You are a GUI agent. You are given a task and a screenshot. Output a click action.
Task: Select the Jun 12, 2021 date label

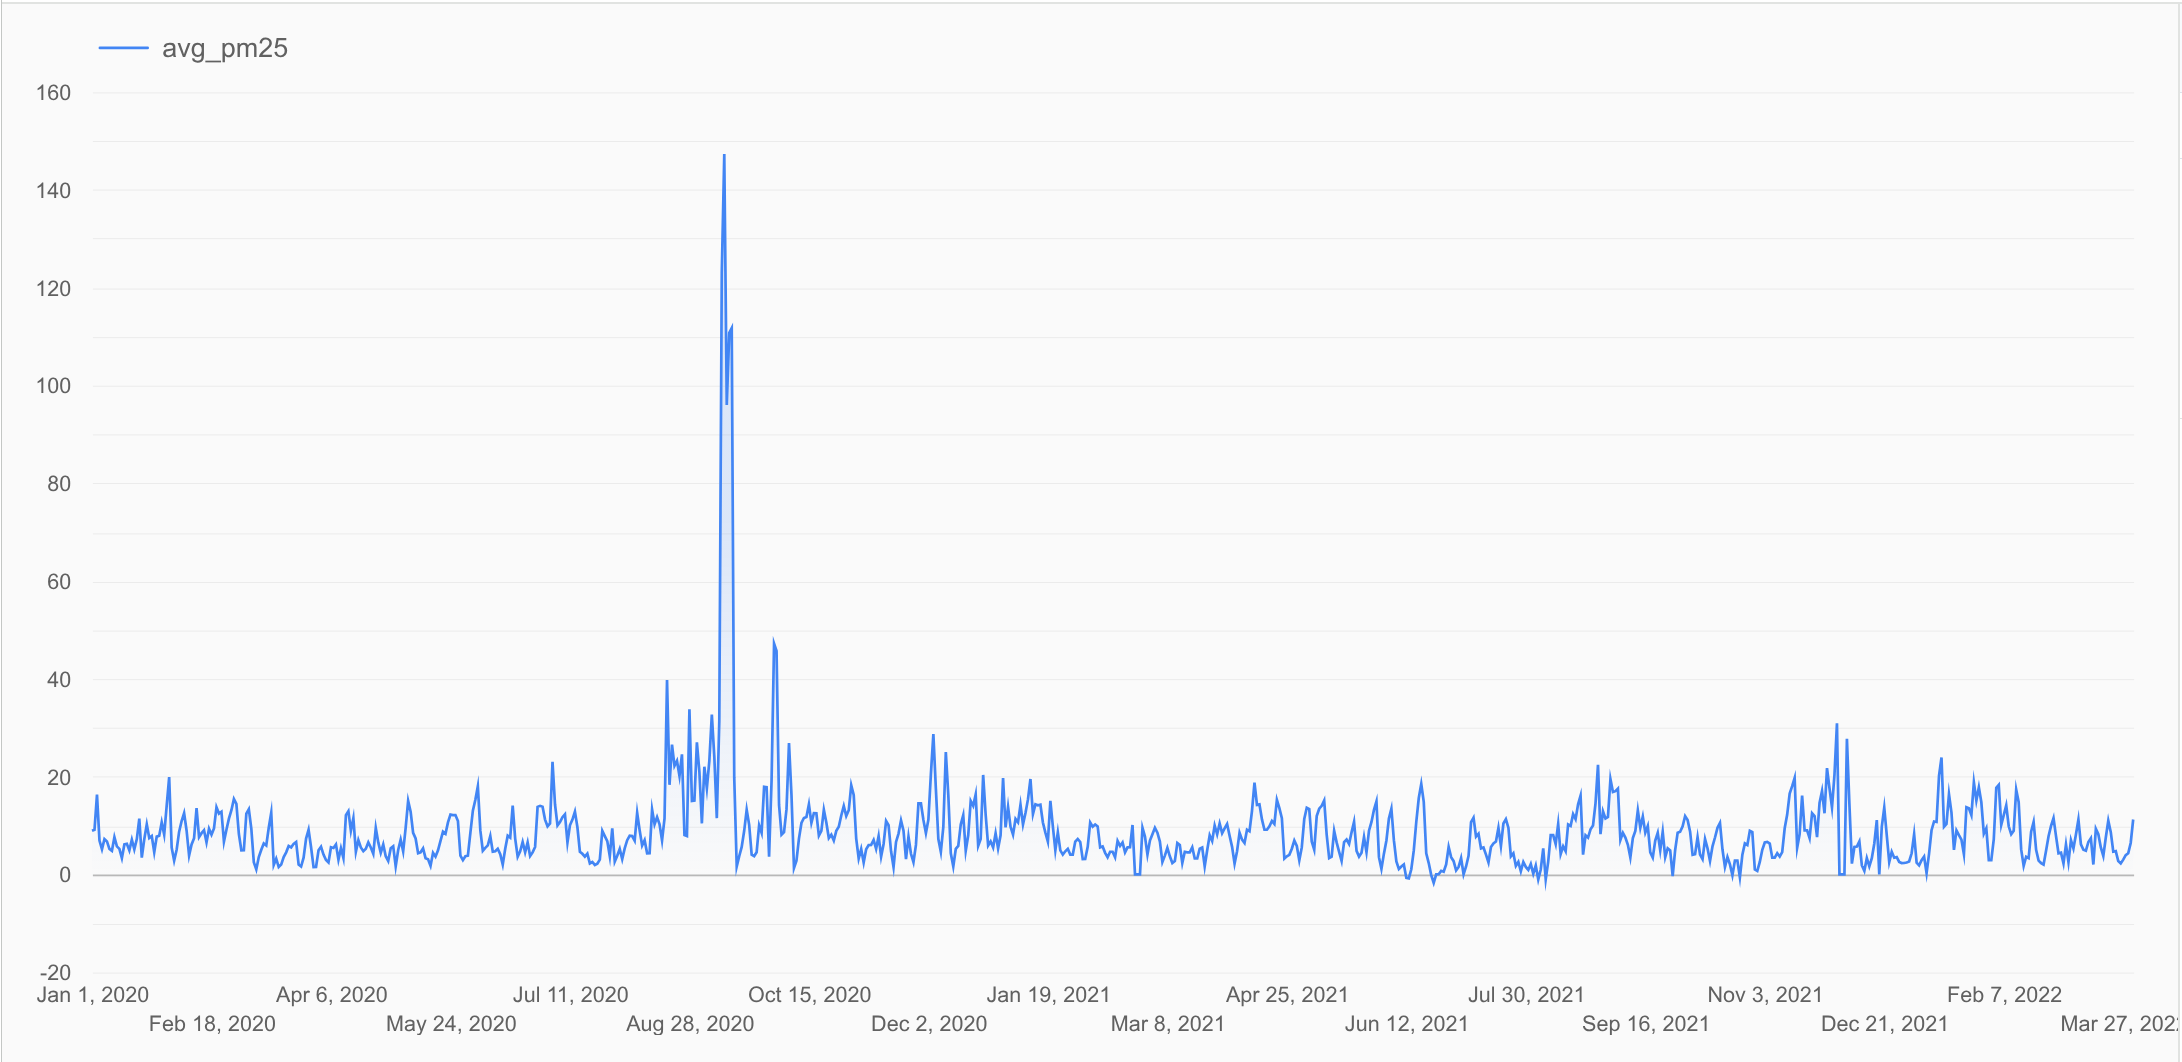click(1407, 1024)
